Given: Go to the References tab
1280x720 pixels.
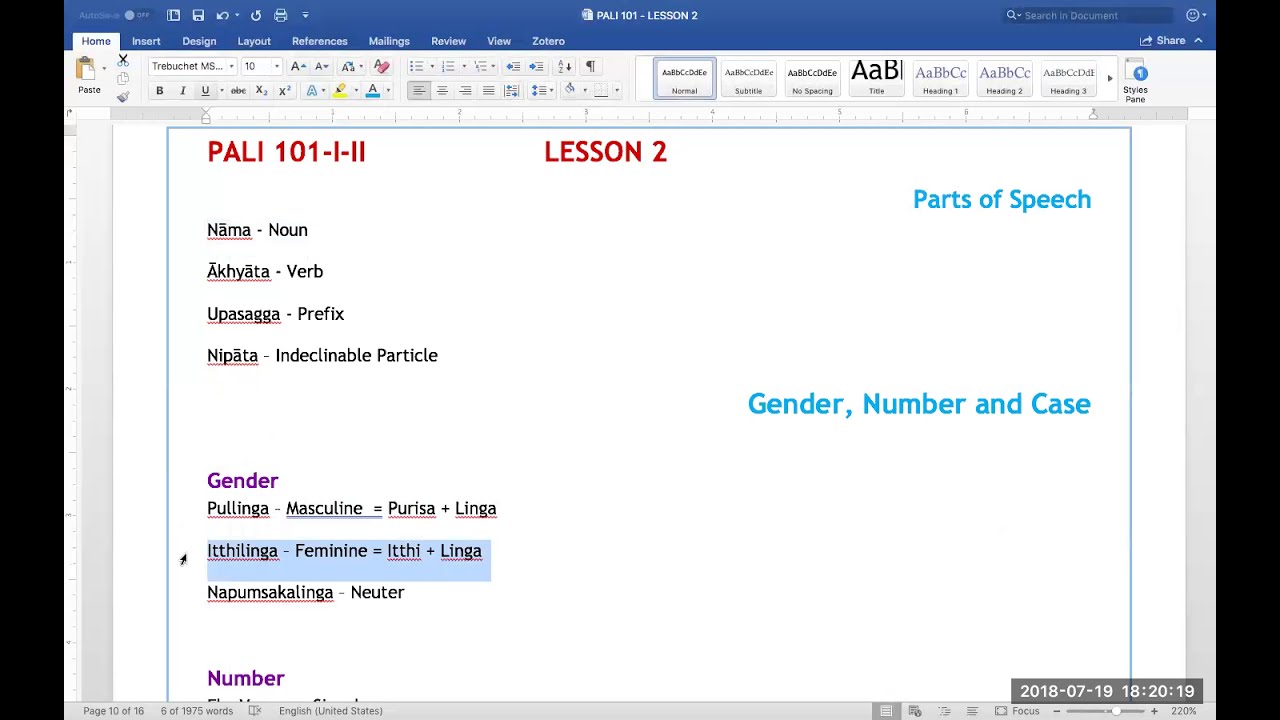Looking at the screenshot, I should 320,41.
